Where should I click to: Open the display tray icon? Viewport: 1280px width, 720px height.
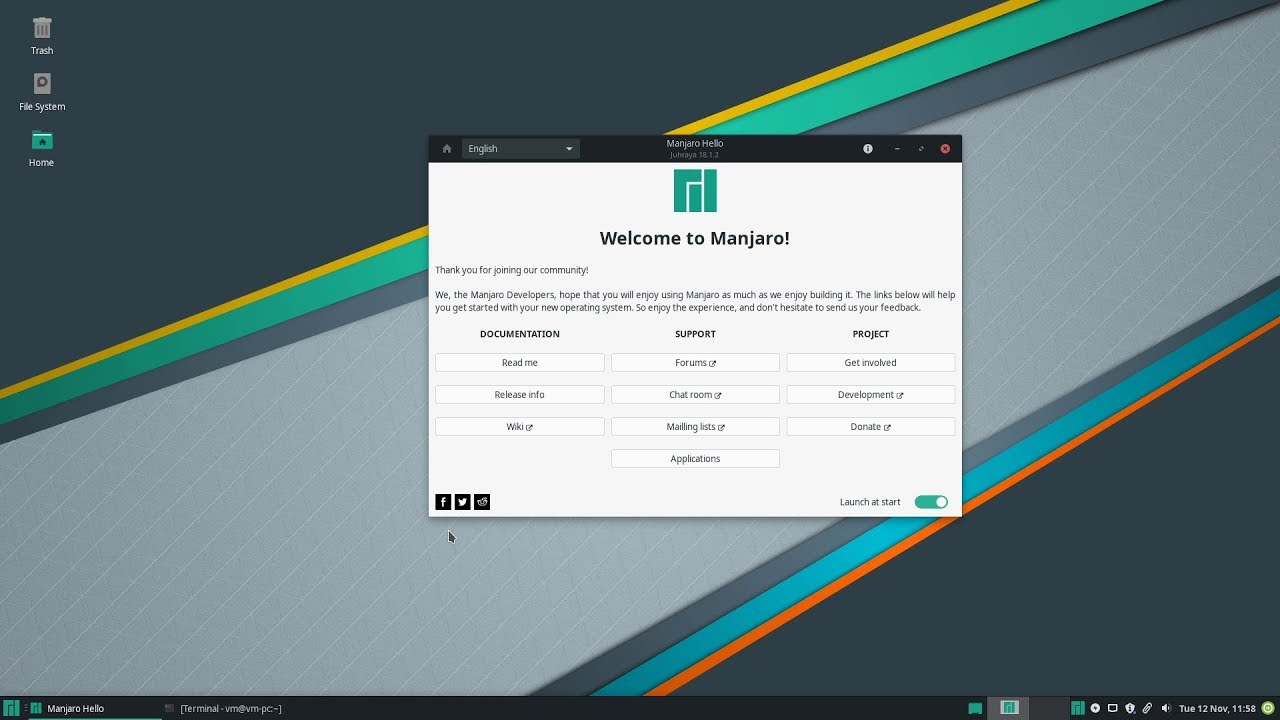point(1112,708)
